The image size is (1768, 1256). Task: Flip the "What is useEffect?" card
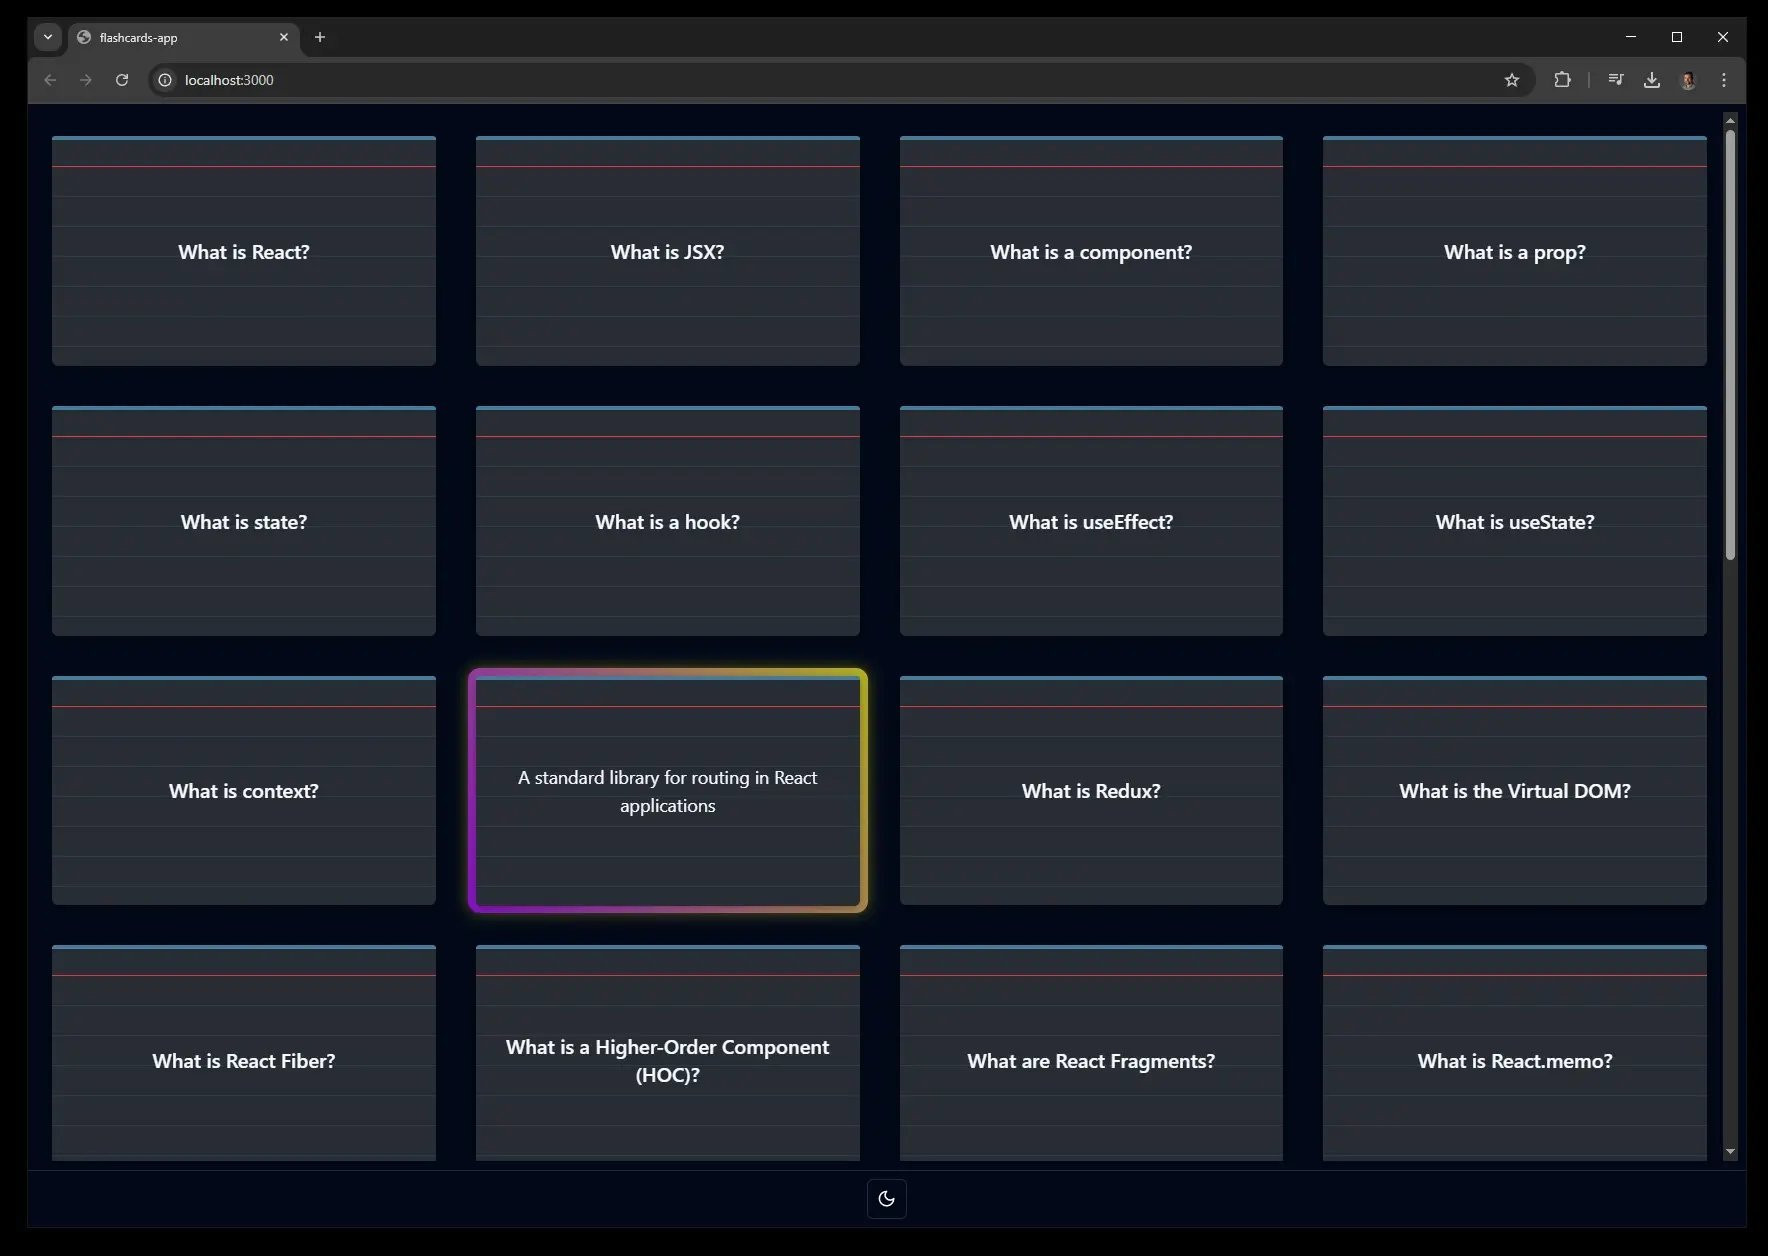click(1091, 521)
